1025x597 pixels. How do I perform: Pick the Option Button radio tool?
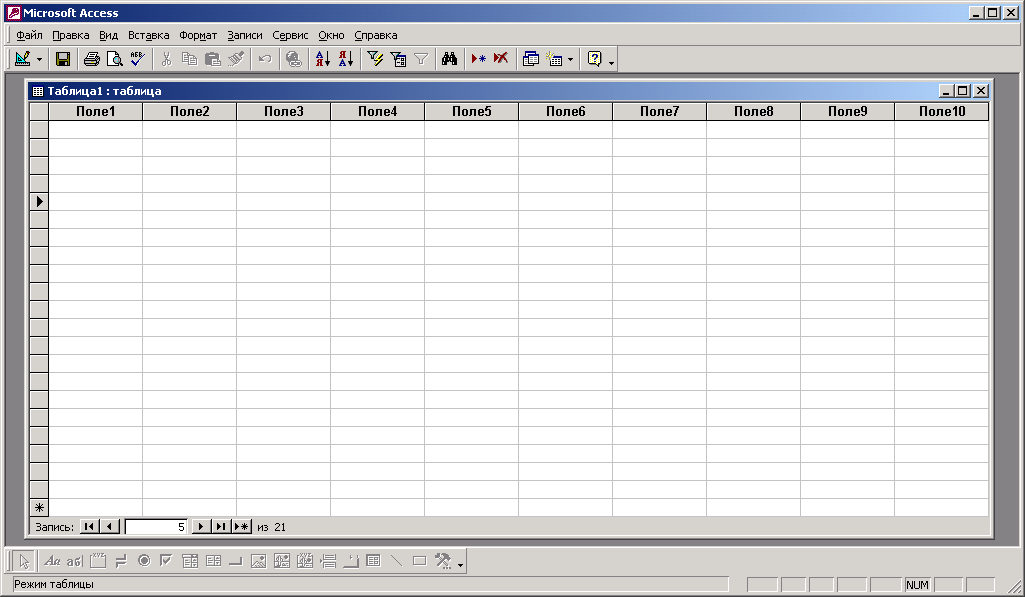pos(144,561)
